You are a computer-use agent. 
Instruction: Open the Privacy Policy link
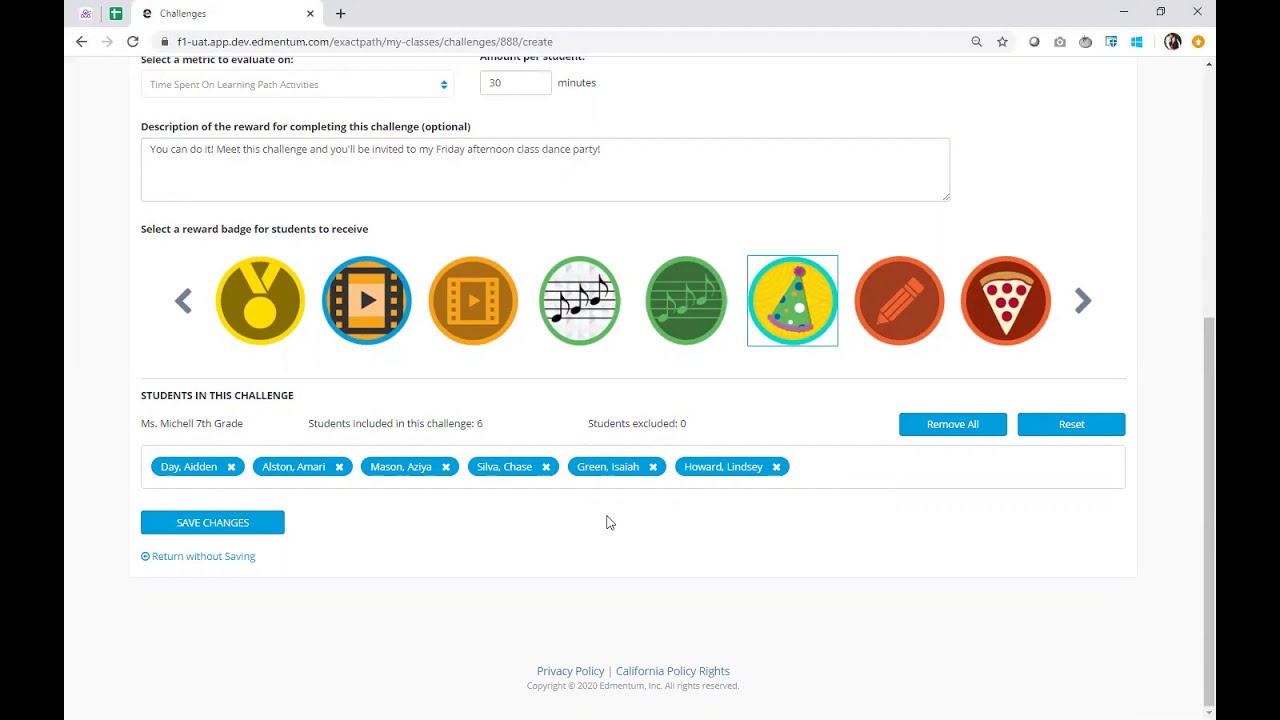click(570, 671)
